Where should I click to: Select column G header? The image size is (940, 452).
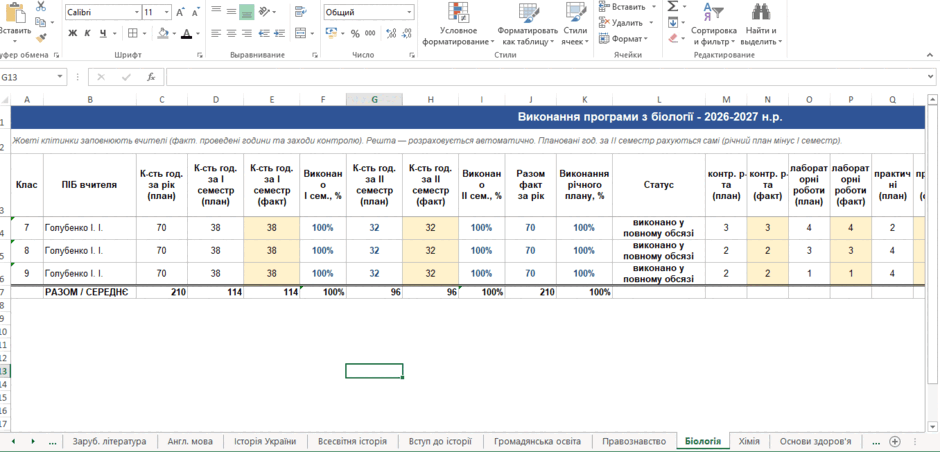coord(374,100)
